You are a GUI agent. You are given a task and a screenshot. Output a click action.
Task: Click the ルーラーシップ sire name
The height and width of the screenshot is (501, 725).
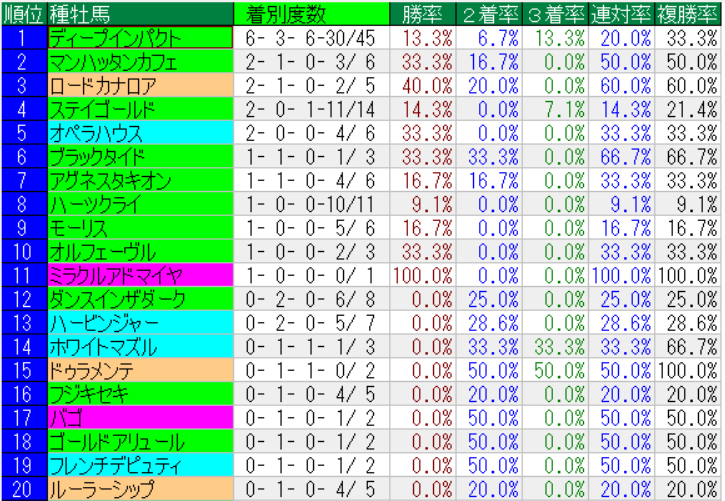pos(140,489)
